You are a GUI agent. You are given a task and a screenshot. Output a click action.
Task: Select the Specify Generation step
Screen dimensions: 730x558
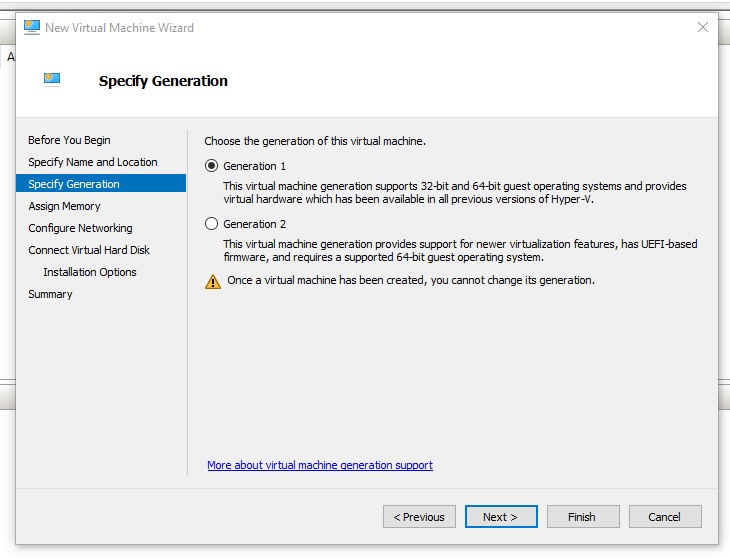coord(74,184)
